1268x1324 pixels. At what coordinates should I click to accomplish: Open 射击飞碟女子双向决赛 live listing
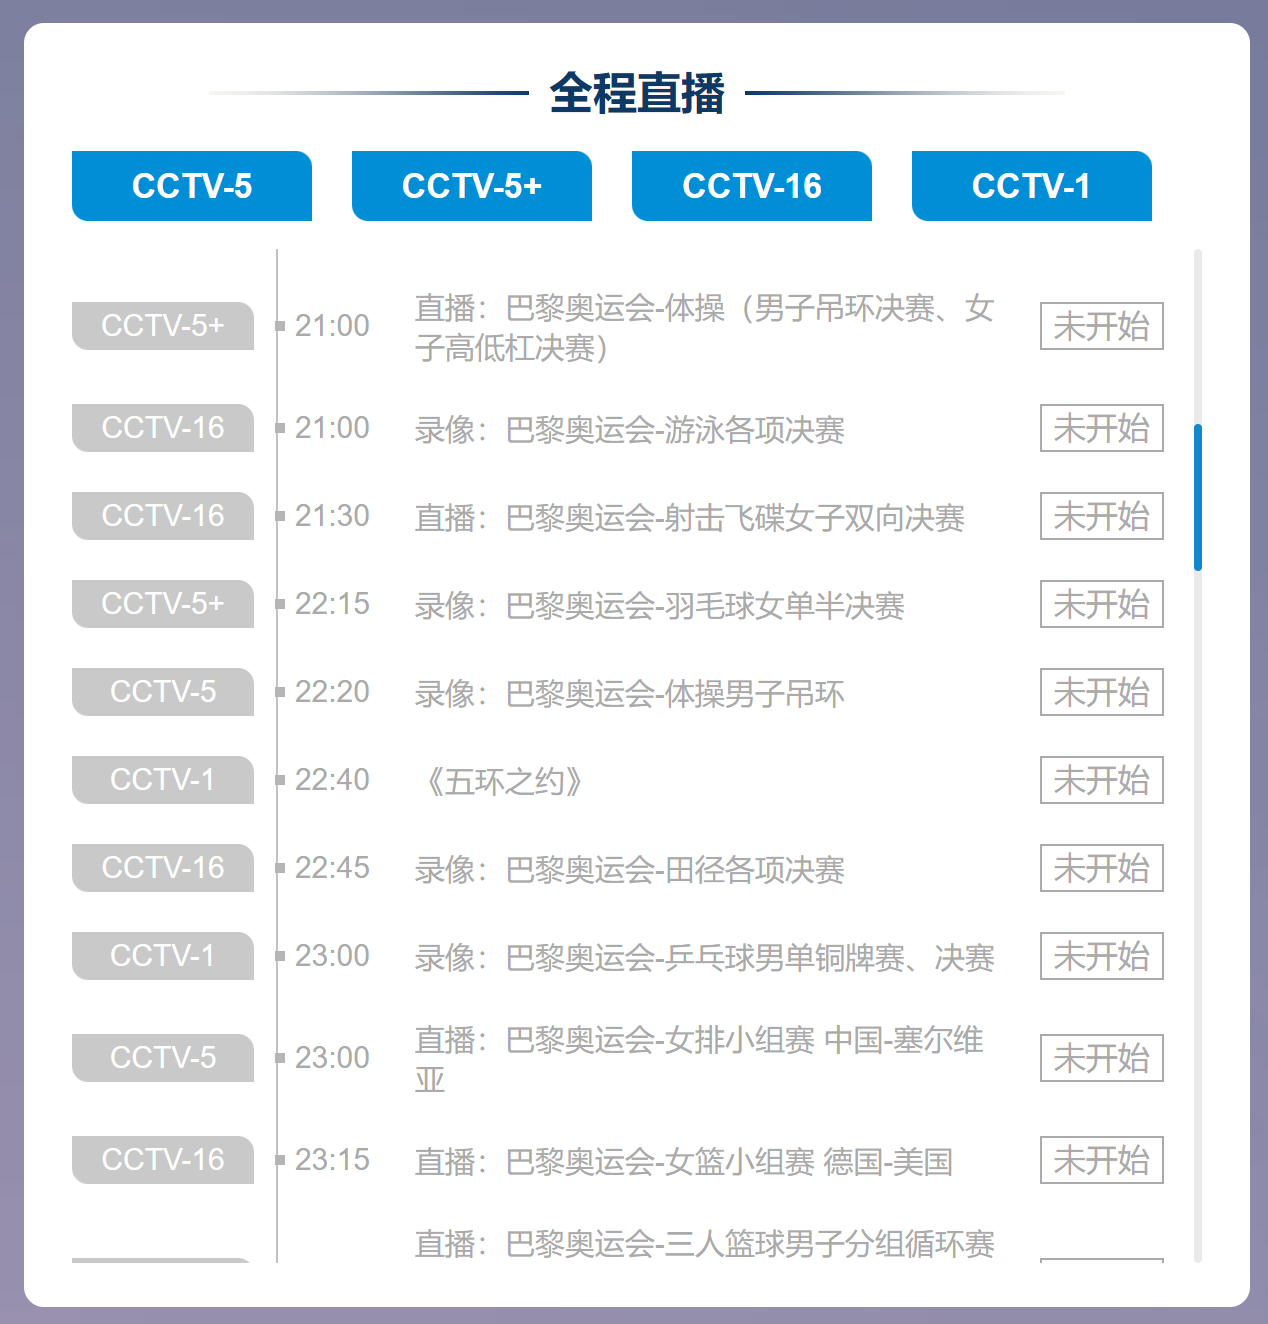(x=689, y=518)
